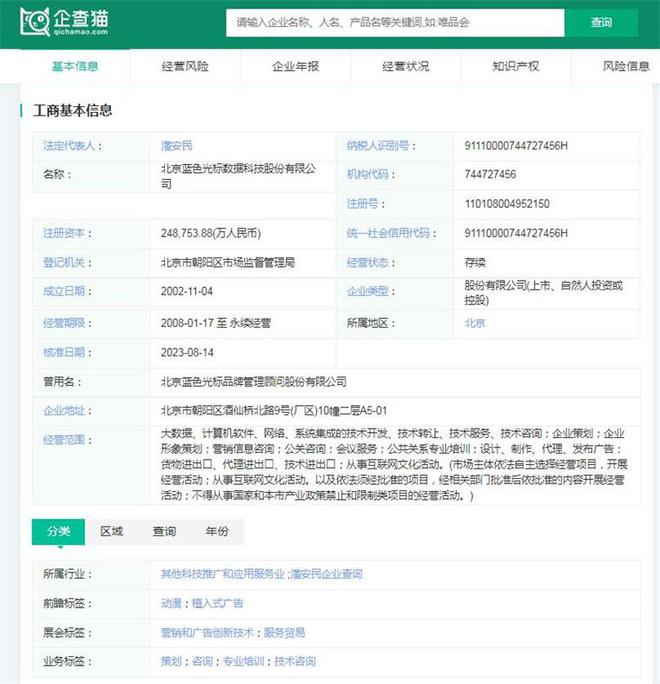
Task: Select the 分类 tab
Action: [58, 531]
